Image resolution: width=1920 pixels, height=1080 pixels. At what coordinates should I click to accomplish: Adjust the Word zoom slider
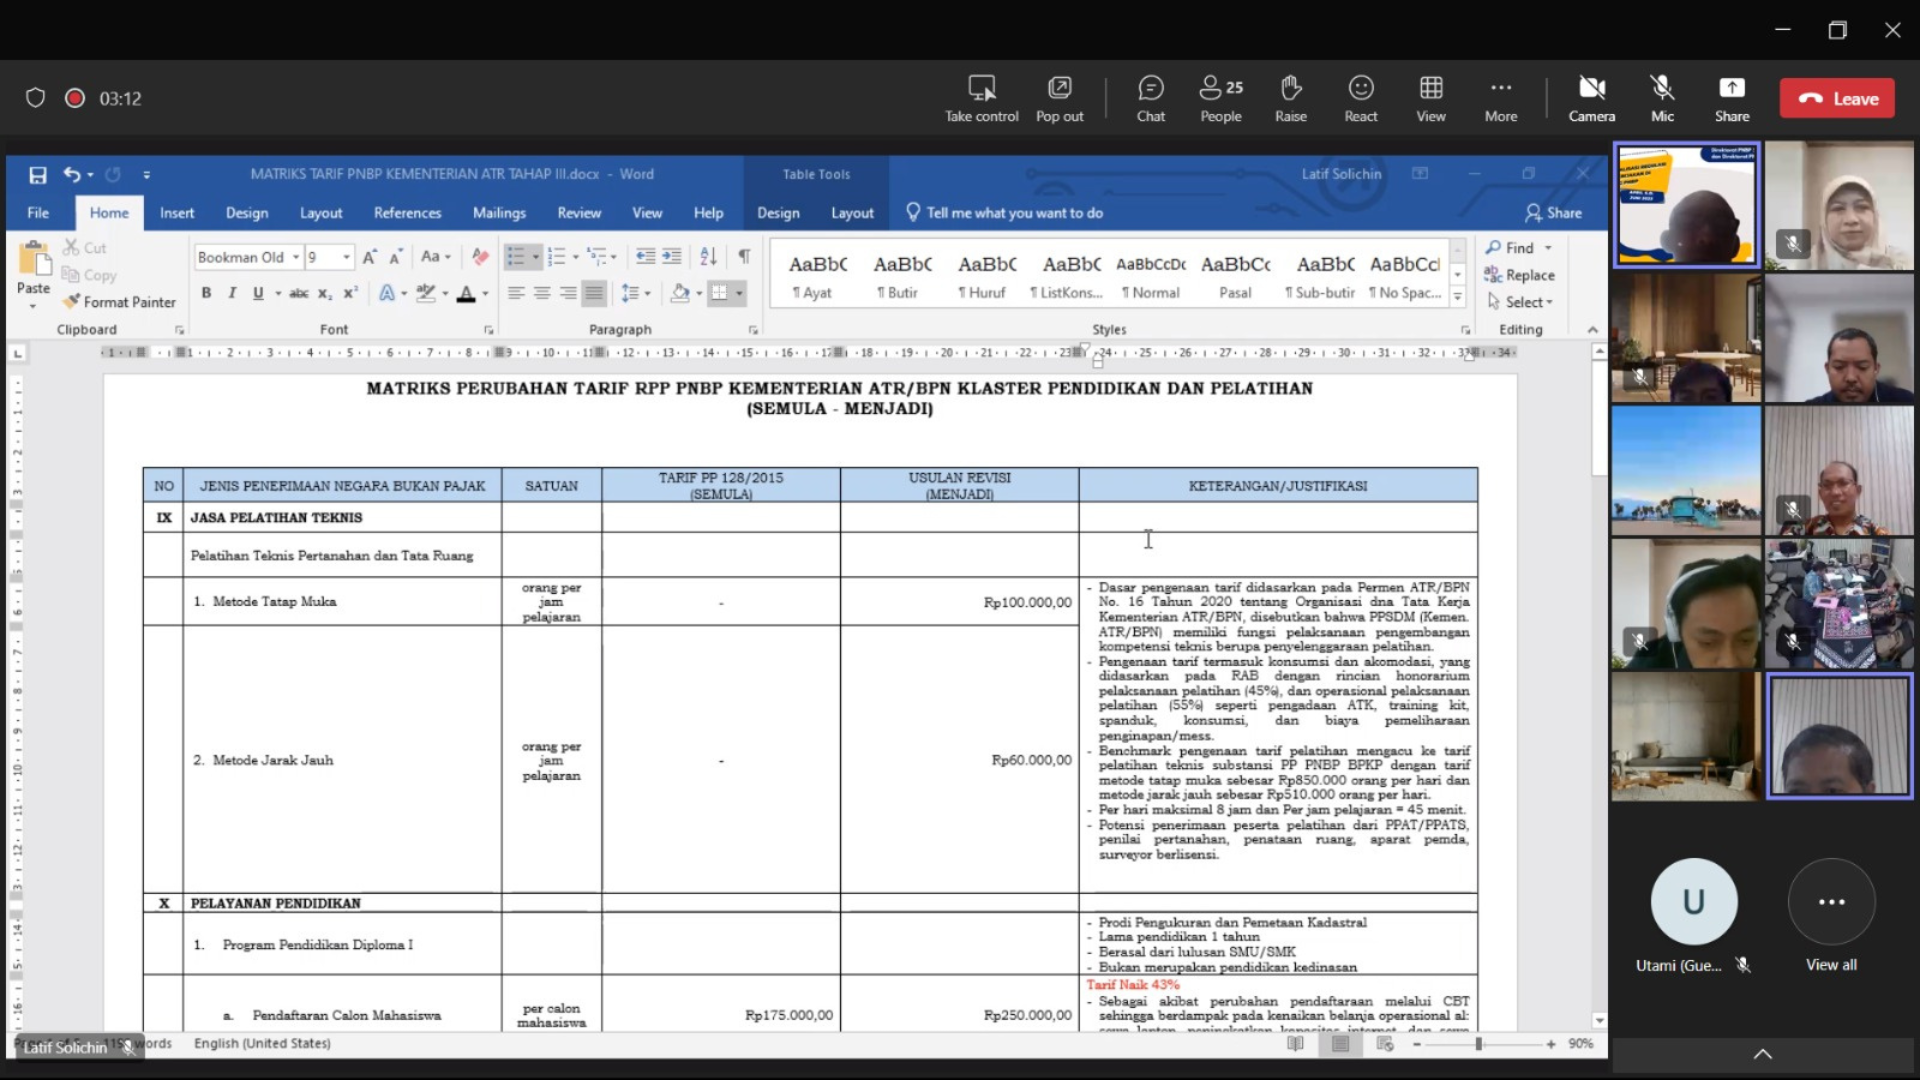pos(1478,1044)
